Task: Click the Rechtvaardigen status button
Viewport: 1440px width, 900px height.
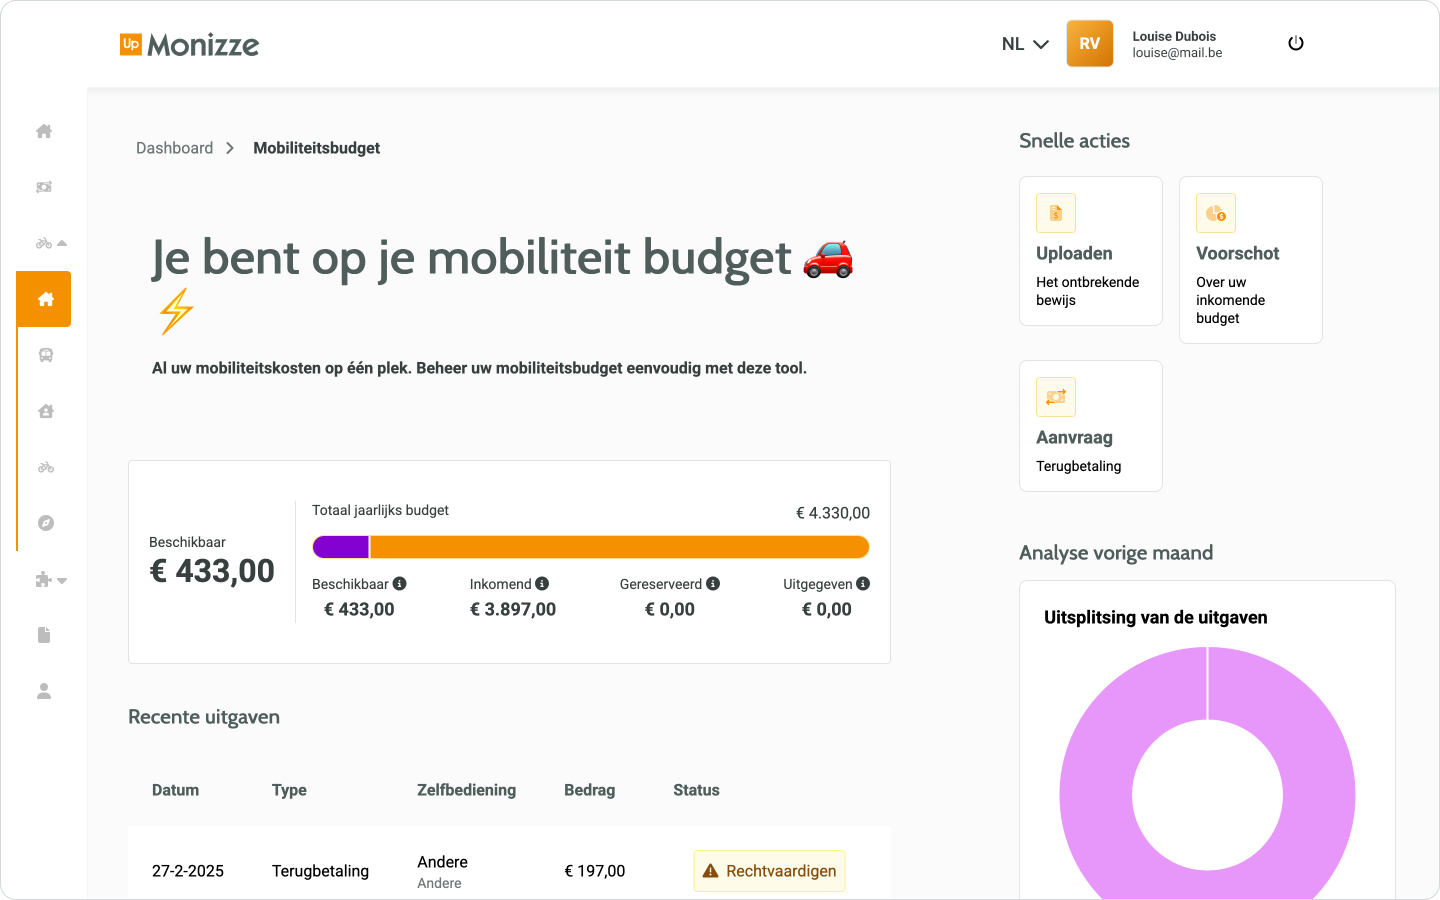Action: click(x=769, y=871)
